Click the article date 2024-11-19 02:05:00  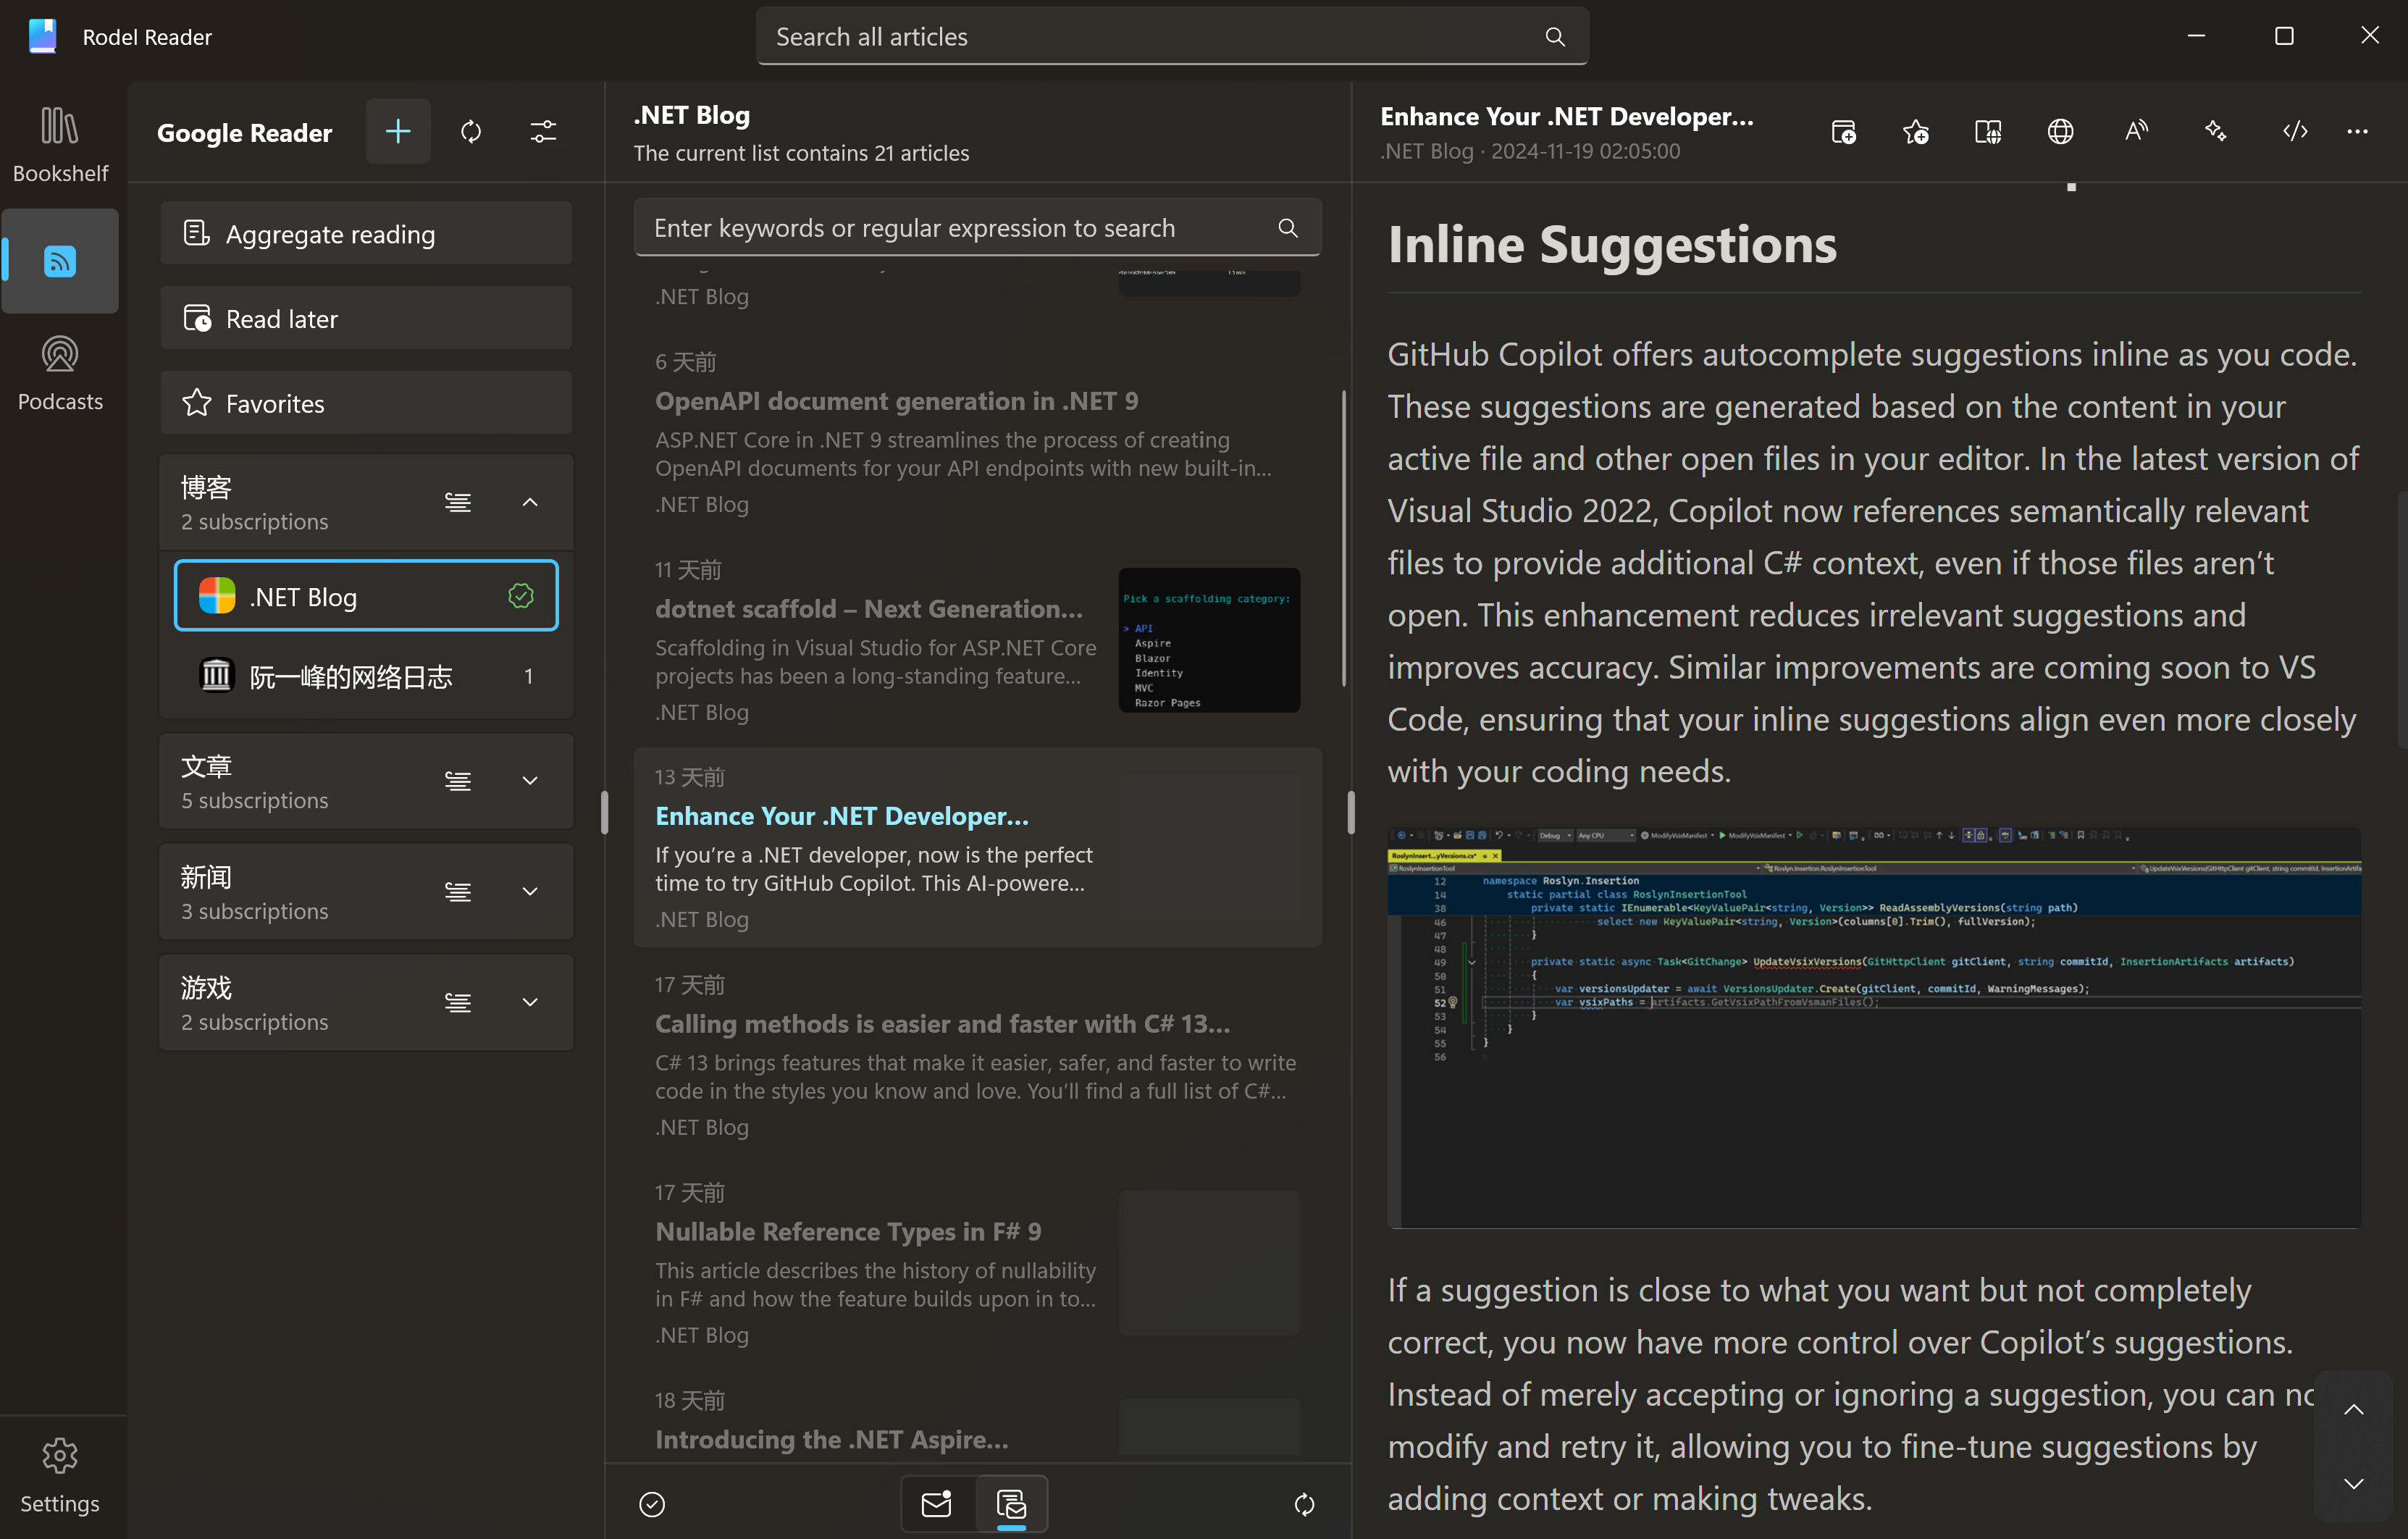[x=1586, y=151]
